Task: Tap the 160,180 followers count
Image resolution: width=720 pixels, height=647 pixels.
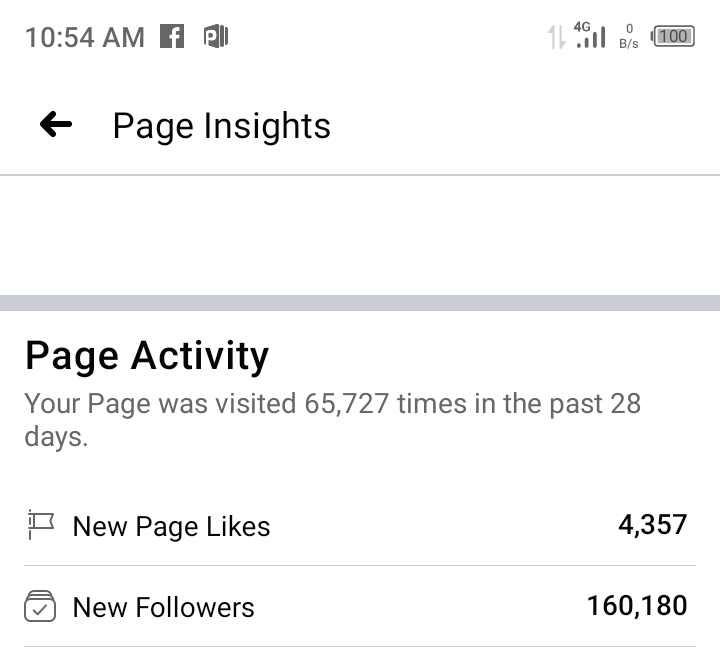Action: tap(637, 605)
